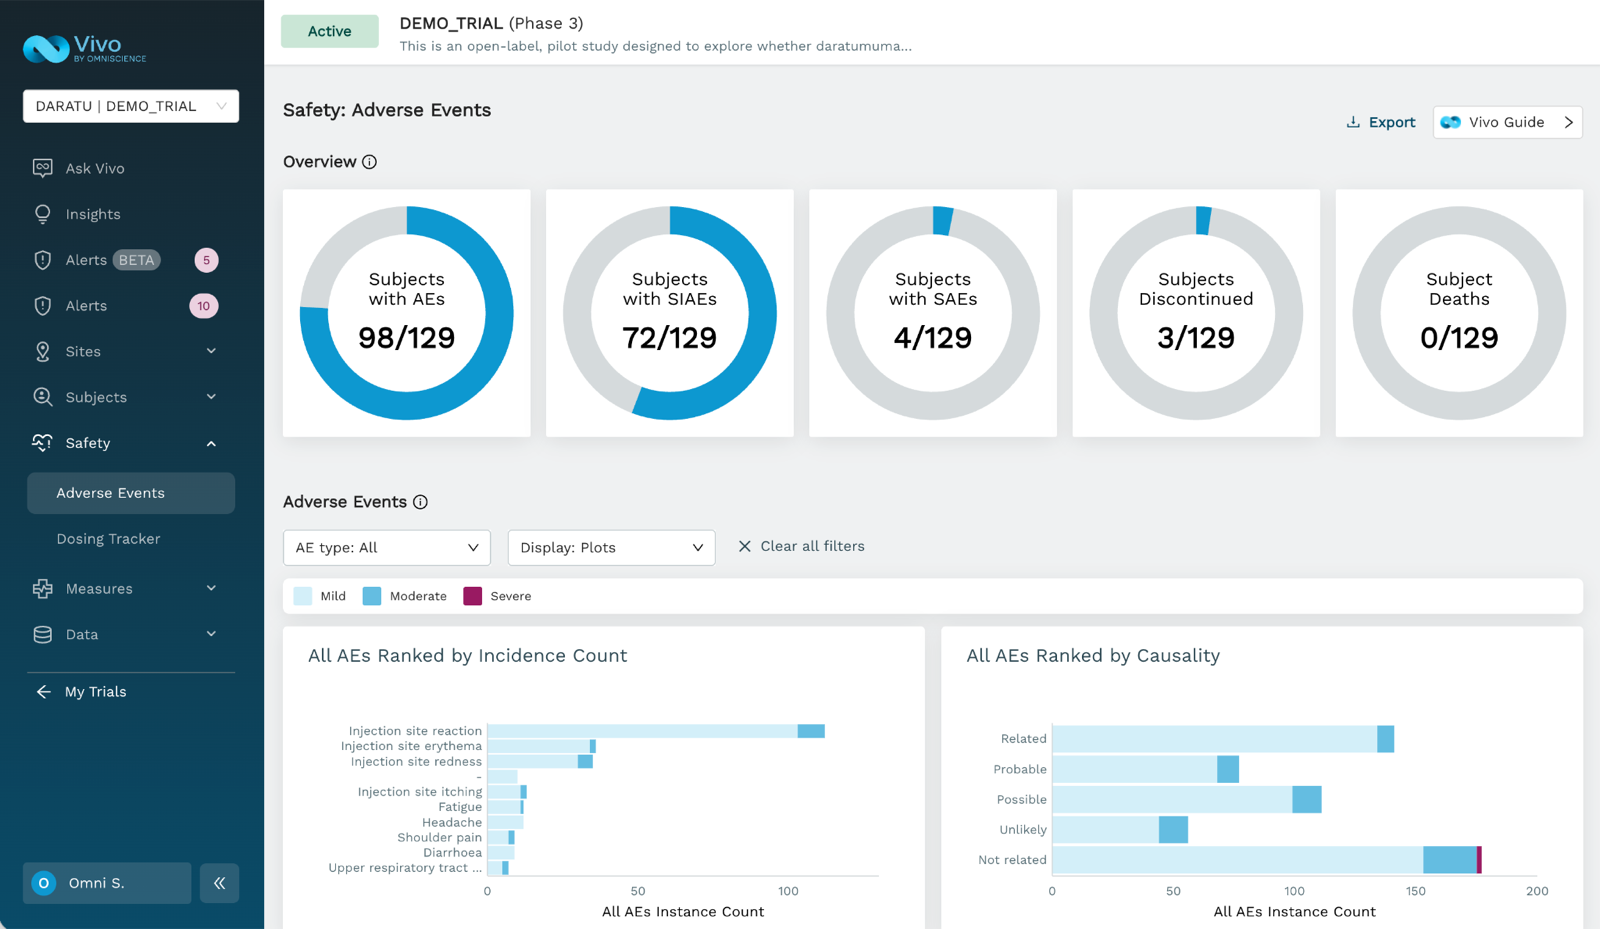Click the Adverse Events info icon

pyautogui.click(x=420, y=502)
